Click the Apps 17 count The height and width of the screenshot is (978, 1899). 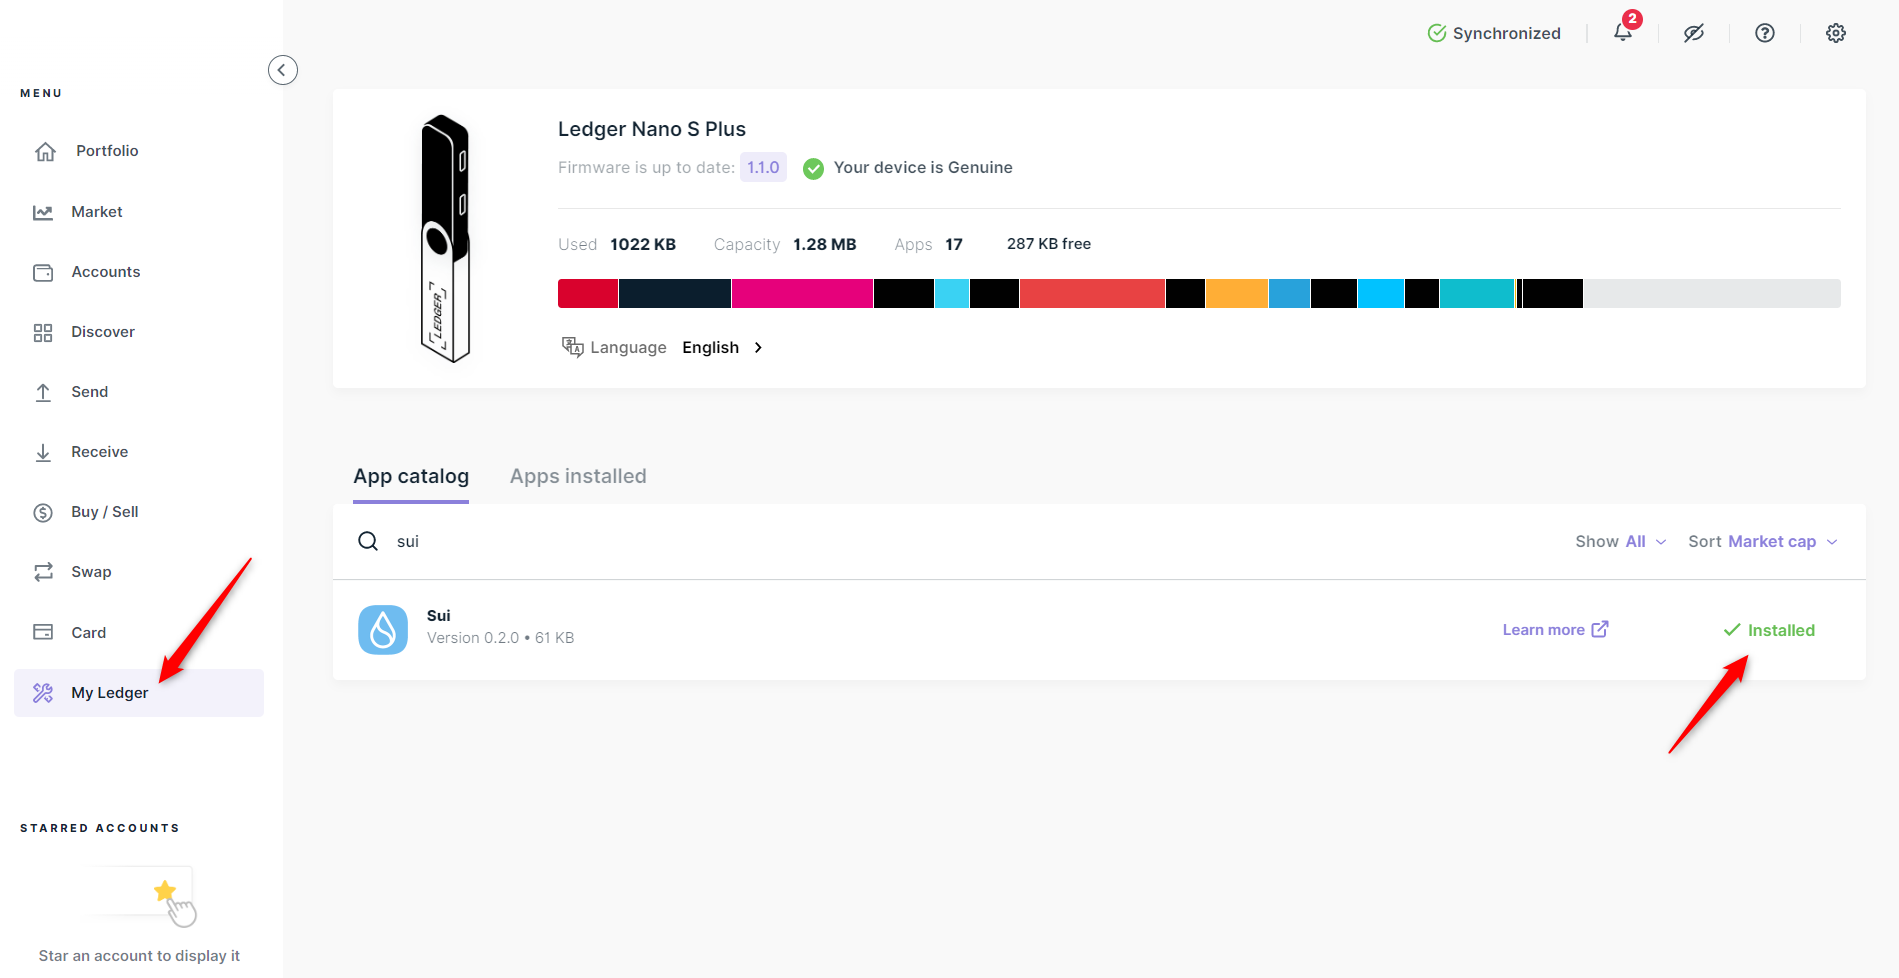click(954, 244)
